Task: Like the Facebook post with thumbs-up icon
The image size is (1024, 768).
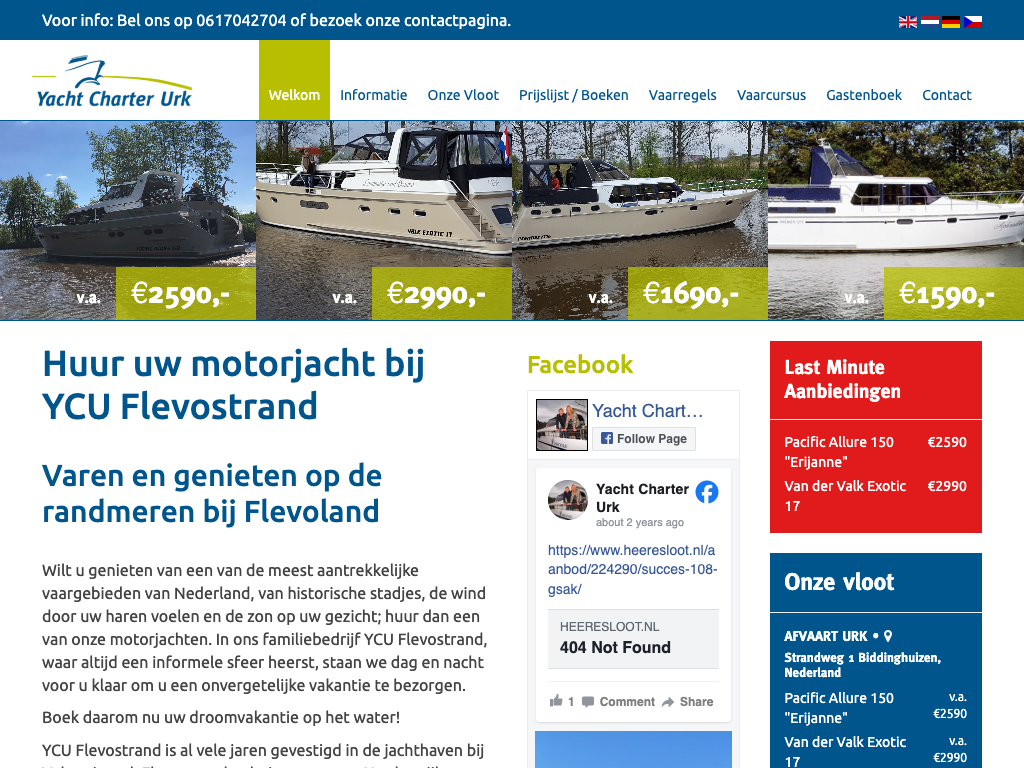Action: click(x=557, y=701)
